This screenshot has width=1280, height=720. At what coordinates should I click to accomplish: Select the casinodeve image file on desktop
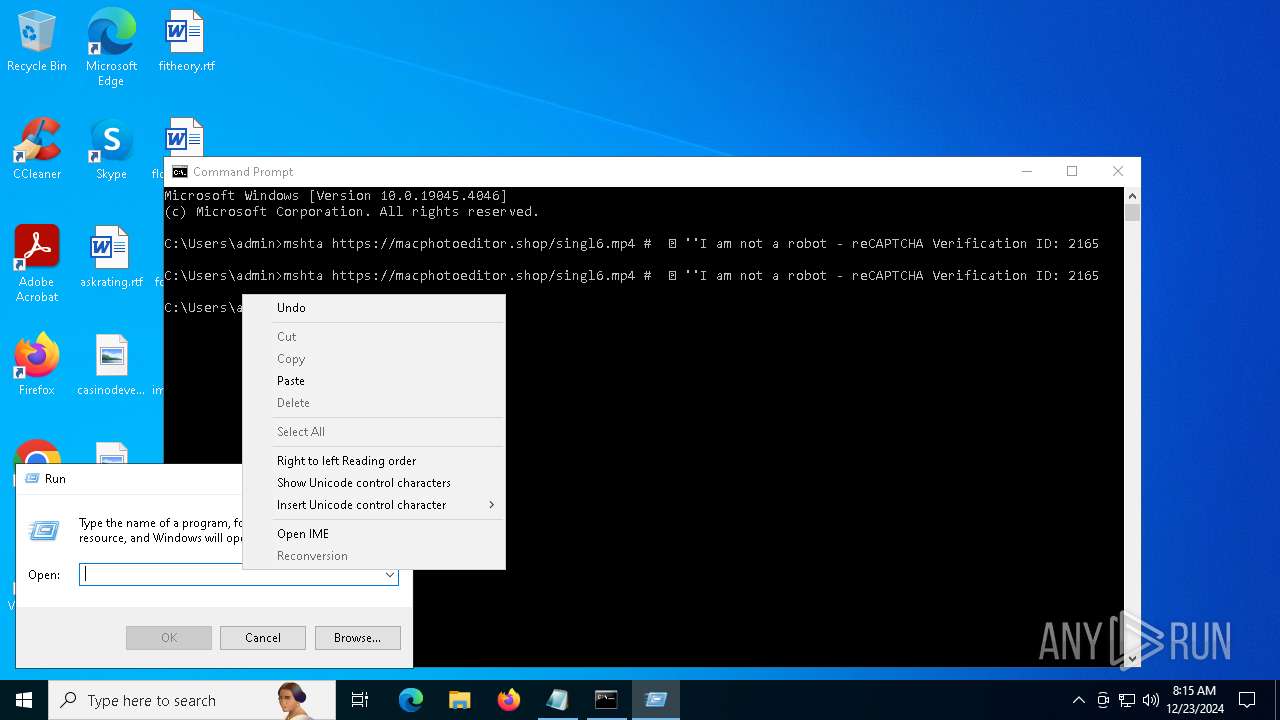tap(111, 366)
